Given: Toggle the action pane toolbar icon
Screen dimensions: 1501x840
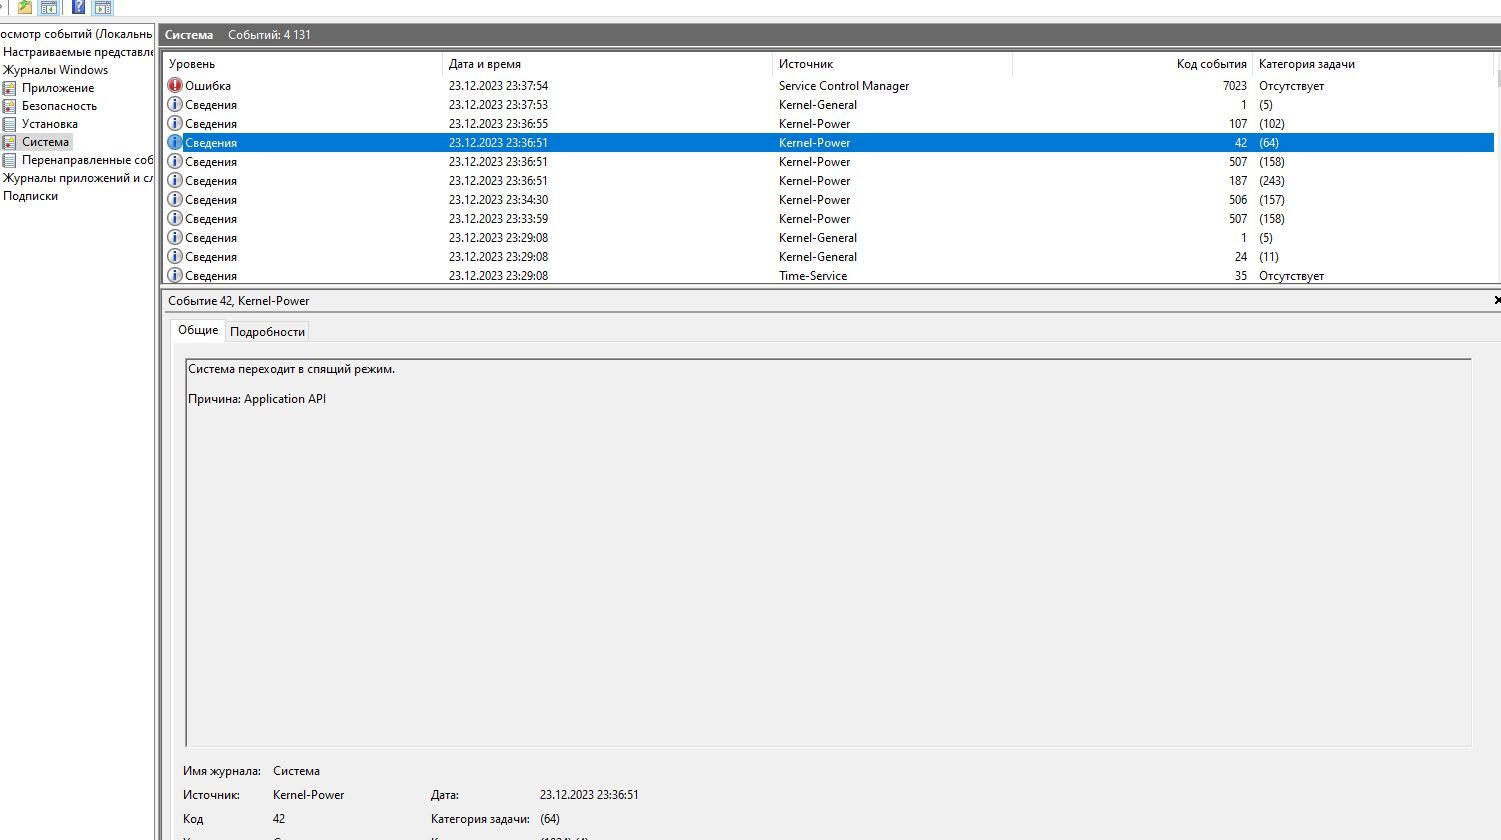Looking at the screenshot, I should coord(102,7).
